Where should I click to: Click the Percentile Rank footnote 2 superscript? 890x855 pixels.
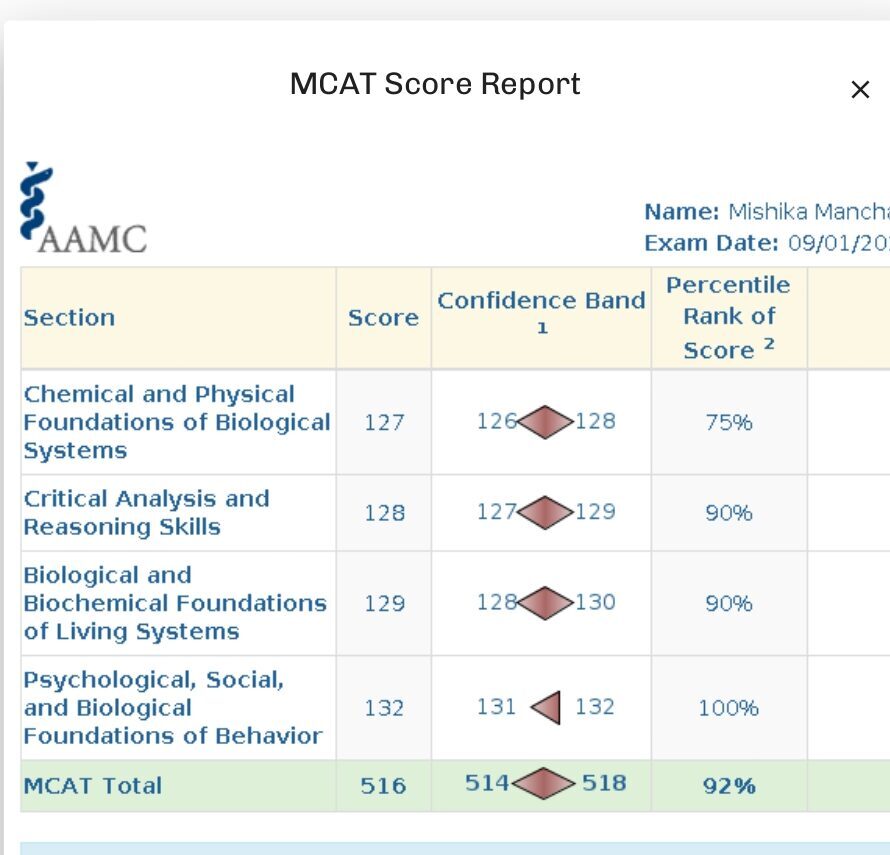pos(770,343)
